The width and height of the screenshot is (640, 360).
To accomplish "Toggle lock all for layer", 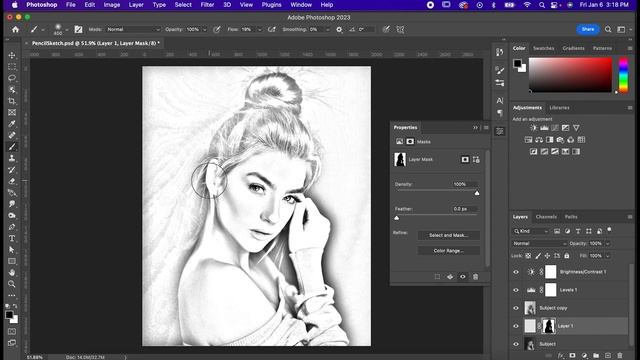I will coord(567,256).
